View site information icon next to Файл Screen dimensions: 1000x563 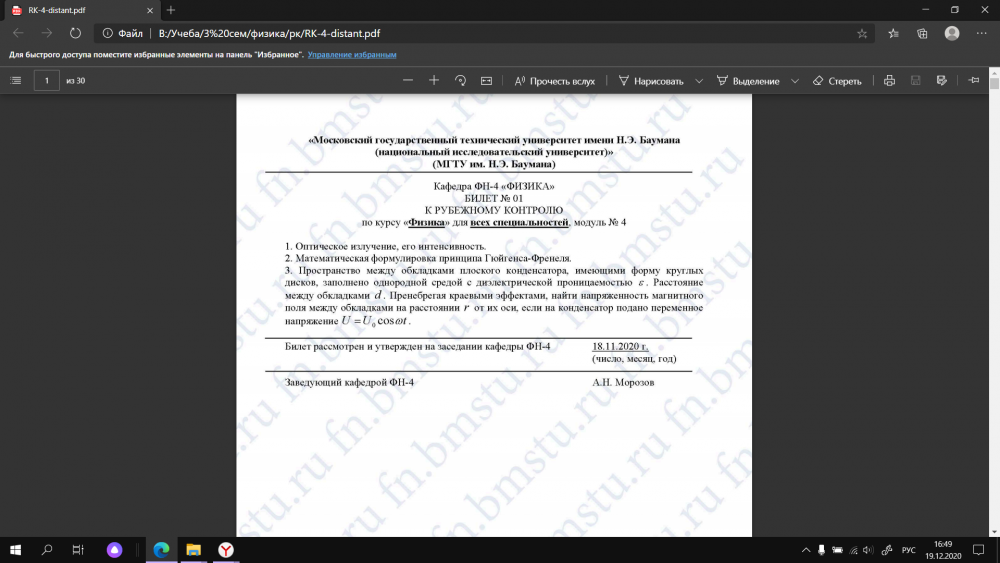click(x=108, y=33)
